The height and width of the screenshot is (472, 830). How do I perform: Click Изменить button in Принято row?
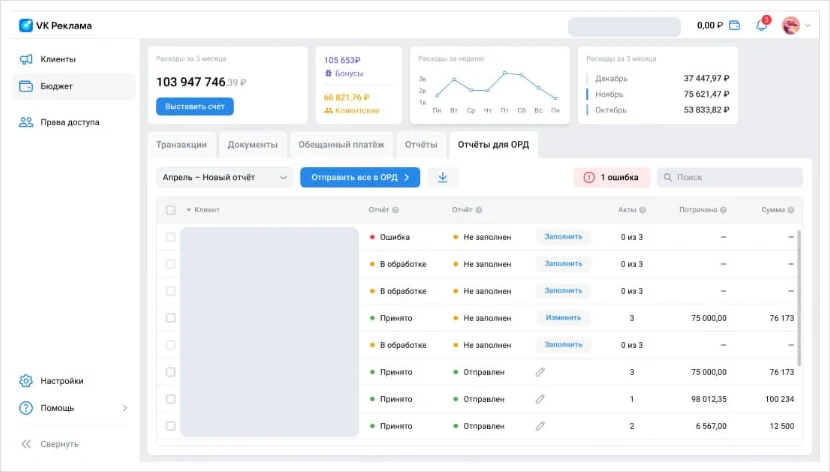(563, 318)
